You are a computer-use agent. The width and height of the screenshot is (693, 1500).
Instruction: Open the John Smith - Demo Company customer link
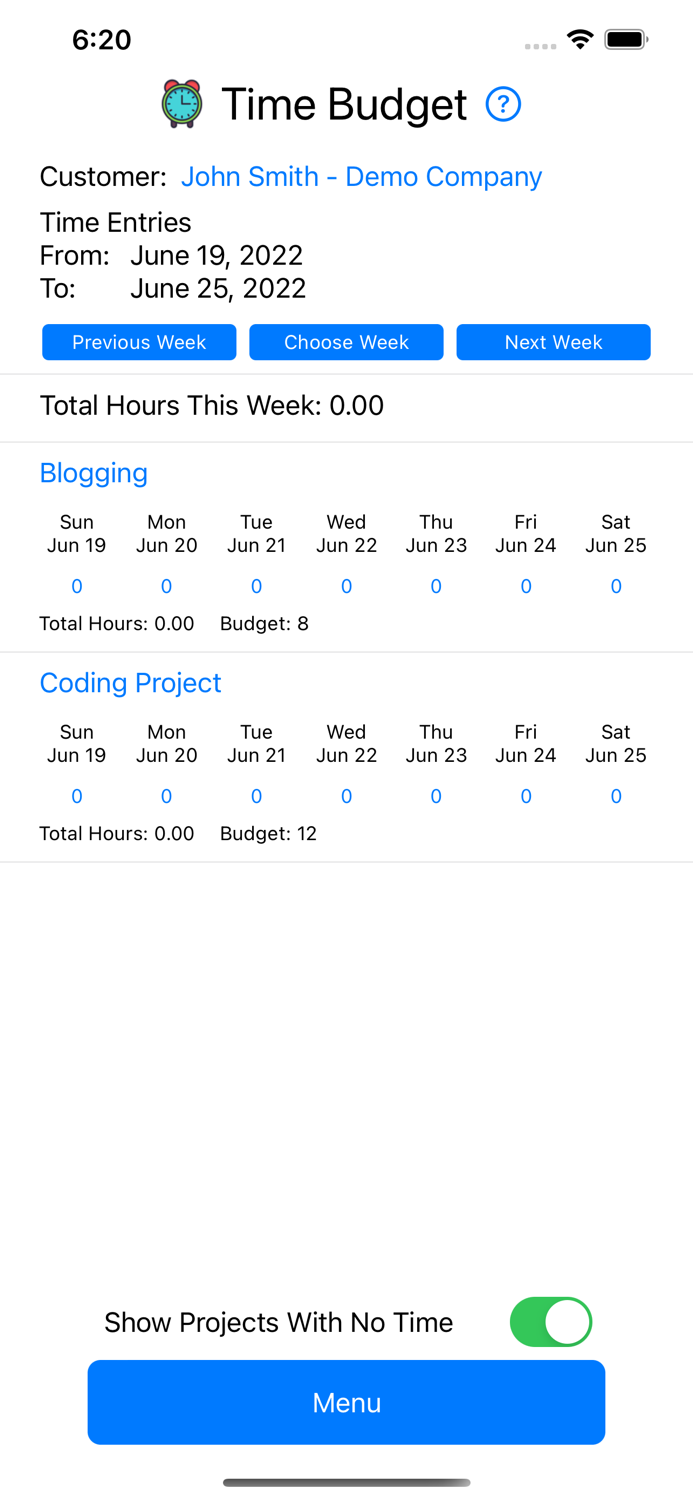pos(361,176)
